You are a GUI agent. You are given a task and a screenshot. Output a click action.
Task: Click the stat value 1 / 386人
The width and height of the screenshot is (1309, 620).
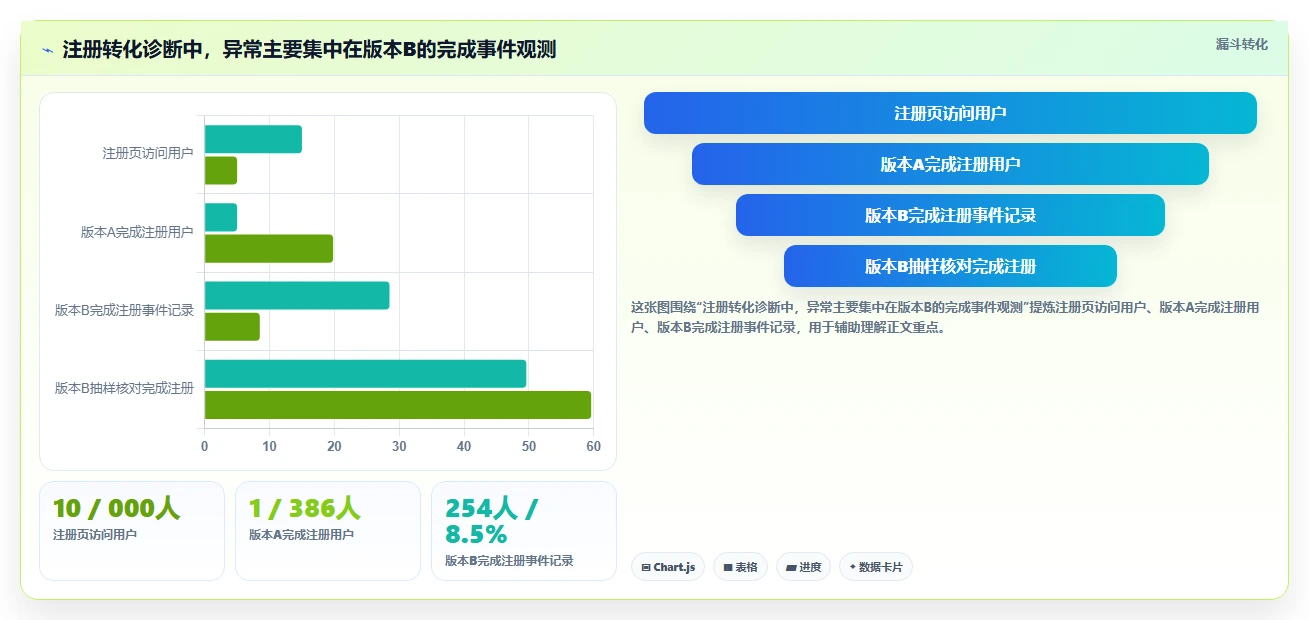click(305, 508)
